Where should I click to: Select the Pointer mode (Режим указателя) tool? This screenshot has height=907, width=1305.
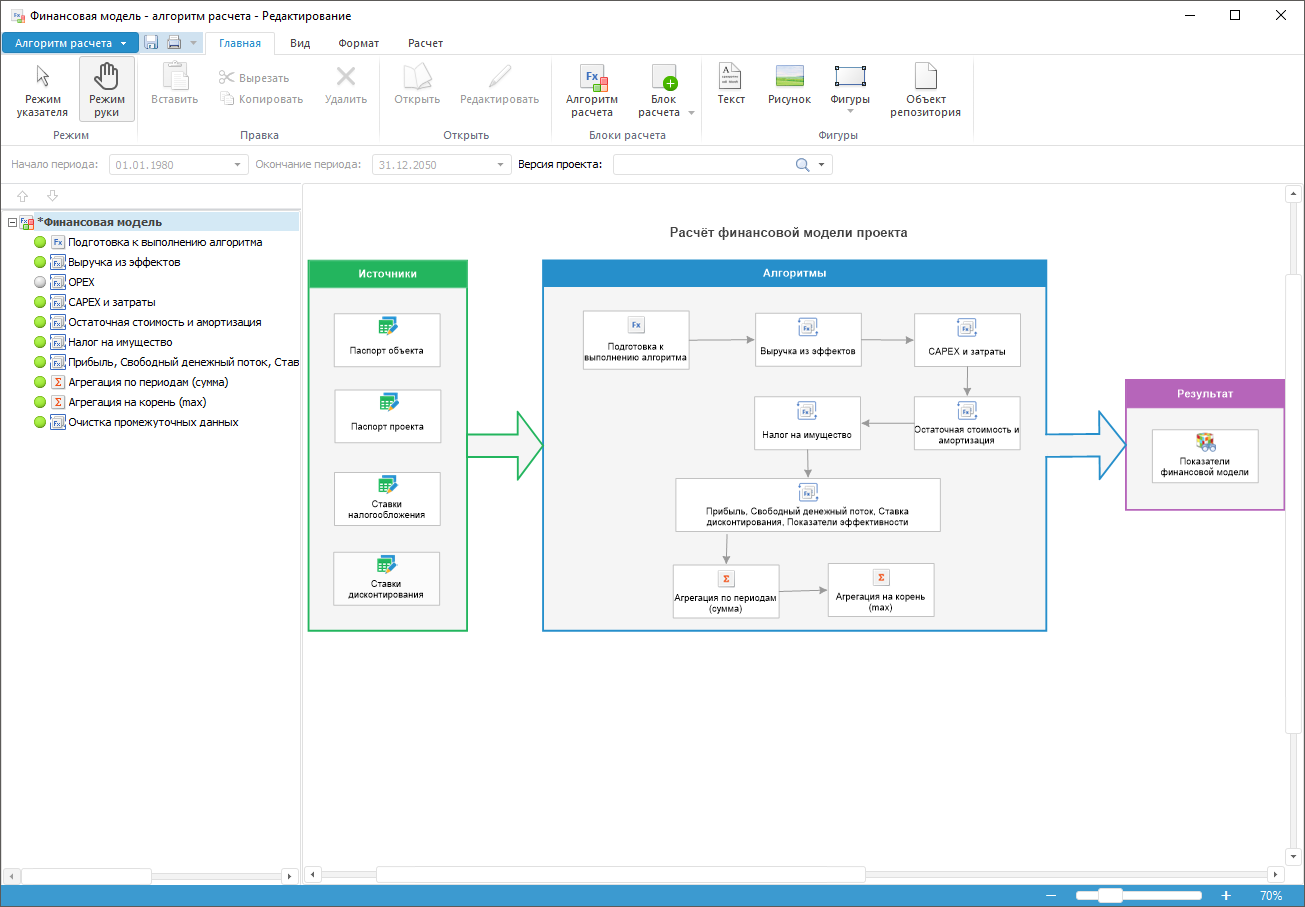point(42,90)
